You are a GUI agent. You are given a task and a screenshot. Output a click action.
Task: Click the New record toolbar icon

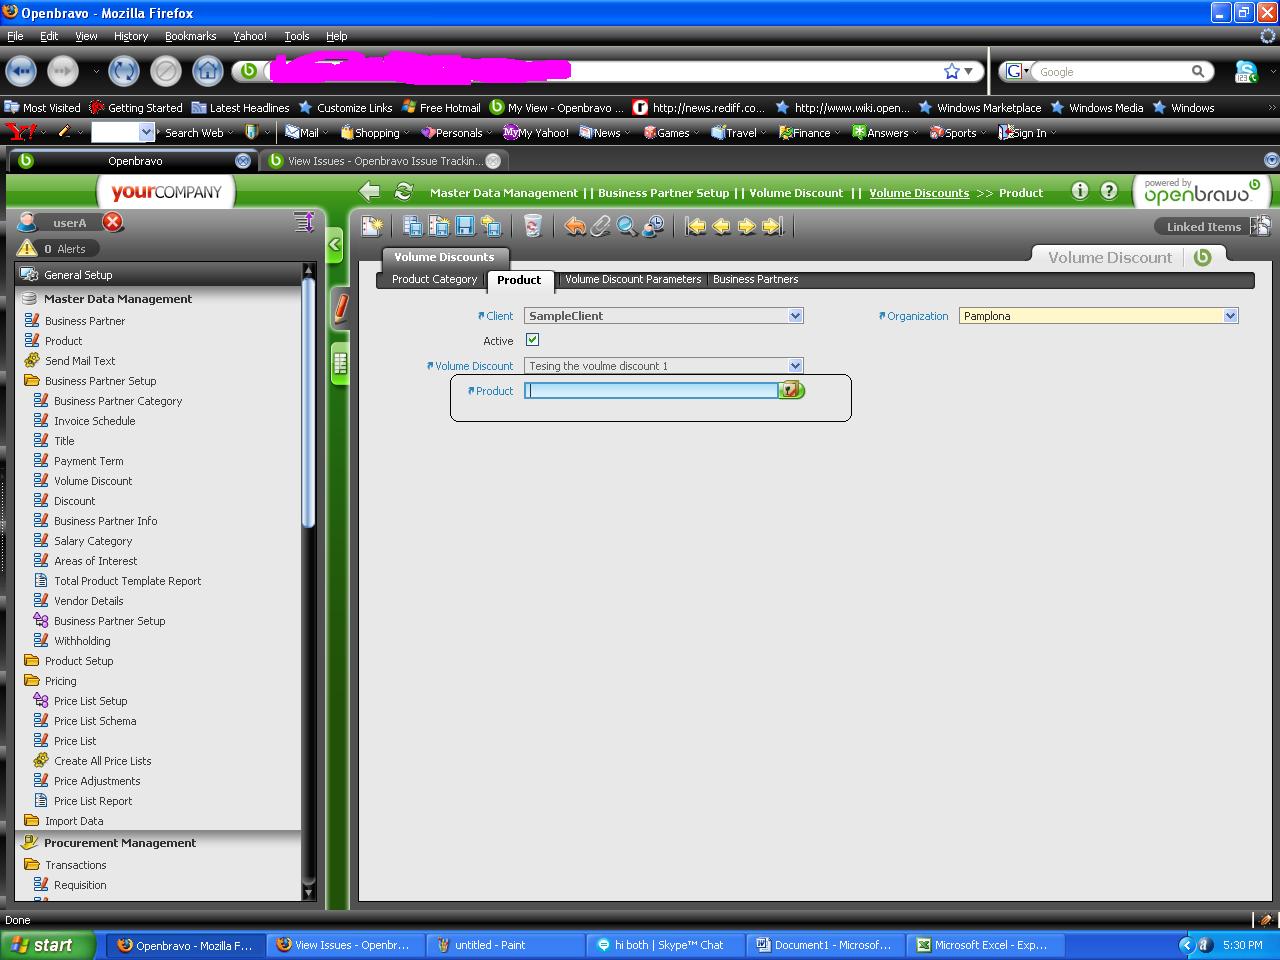[372, 227]
